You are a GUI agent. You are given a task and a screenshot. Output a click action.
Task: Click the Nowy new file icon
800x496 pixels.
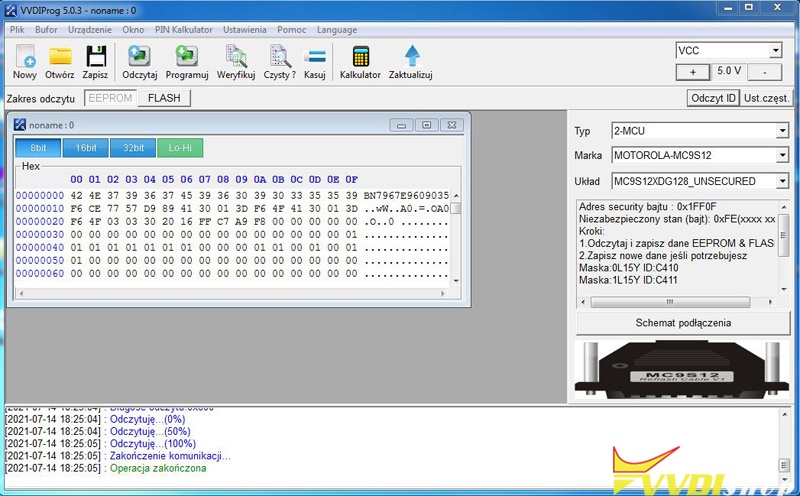click(25, 56)
